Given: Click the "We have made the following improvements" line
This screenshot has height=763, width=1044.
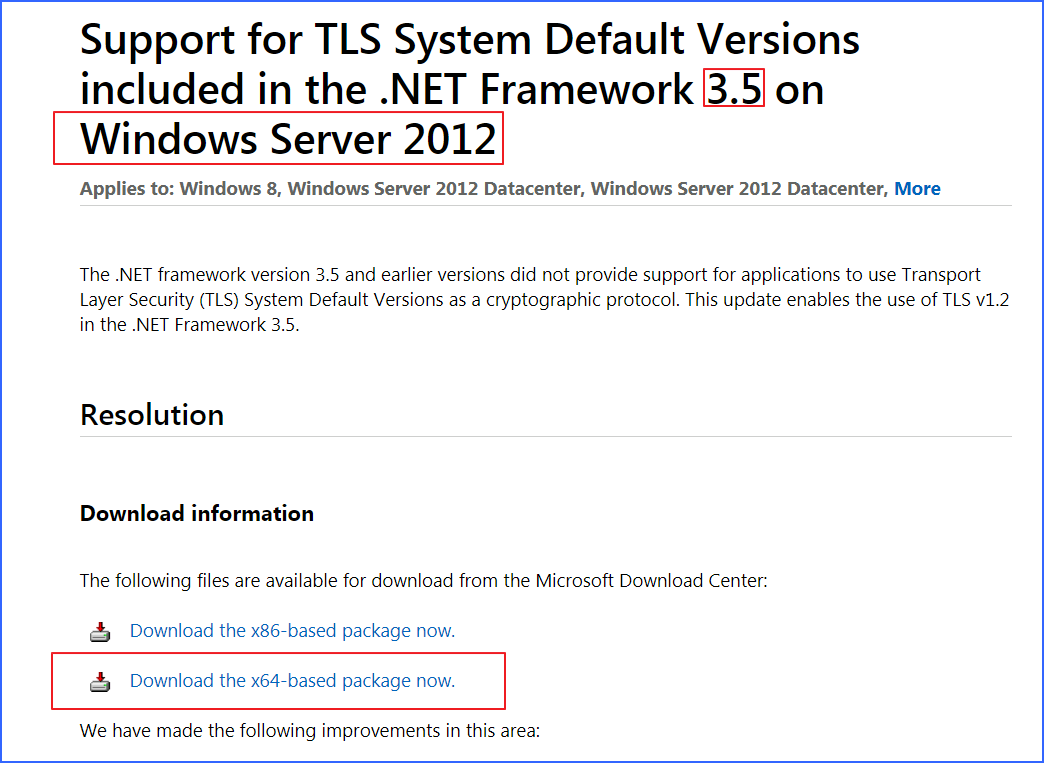Looking at the screenshot, I should click(309, 731).
